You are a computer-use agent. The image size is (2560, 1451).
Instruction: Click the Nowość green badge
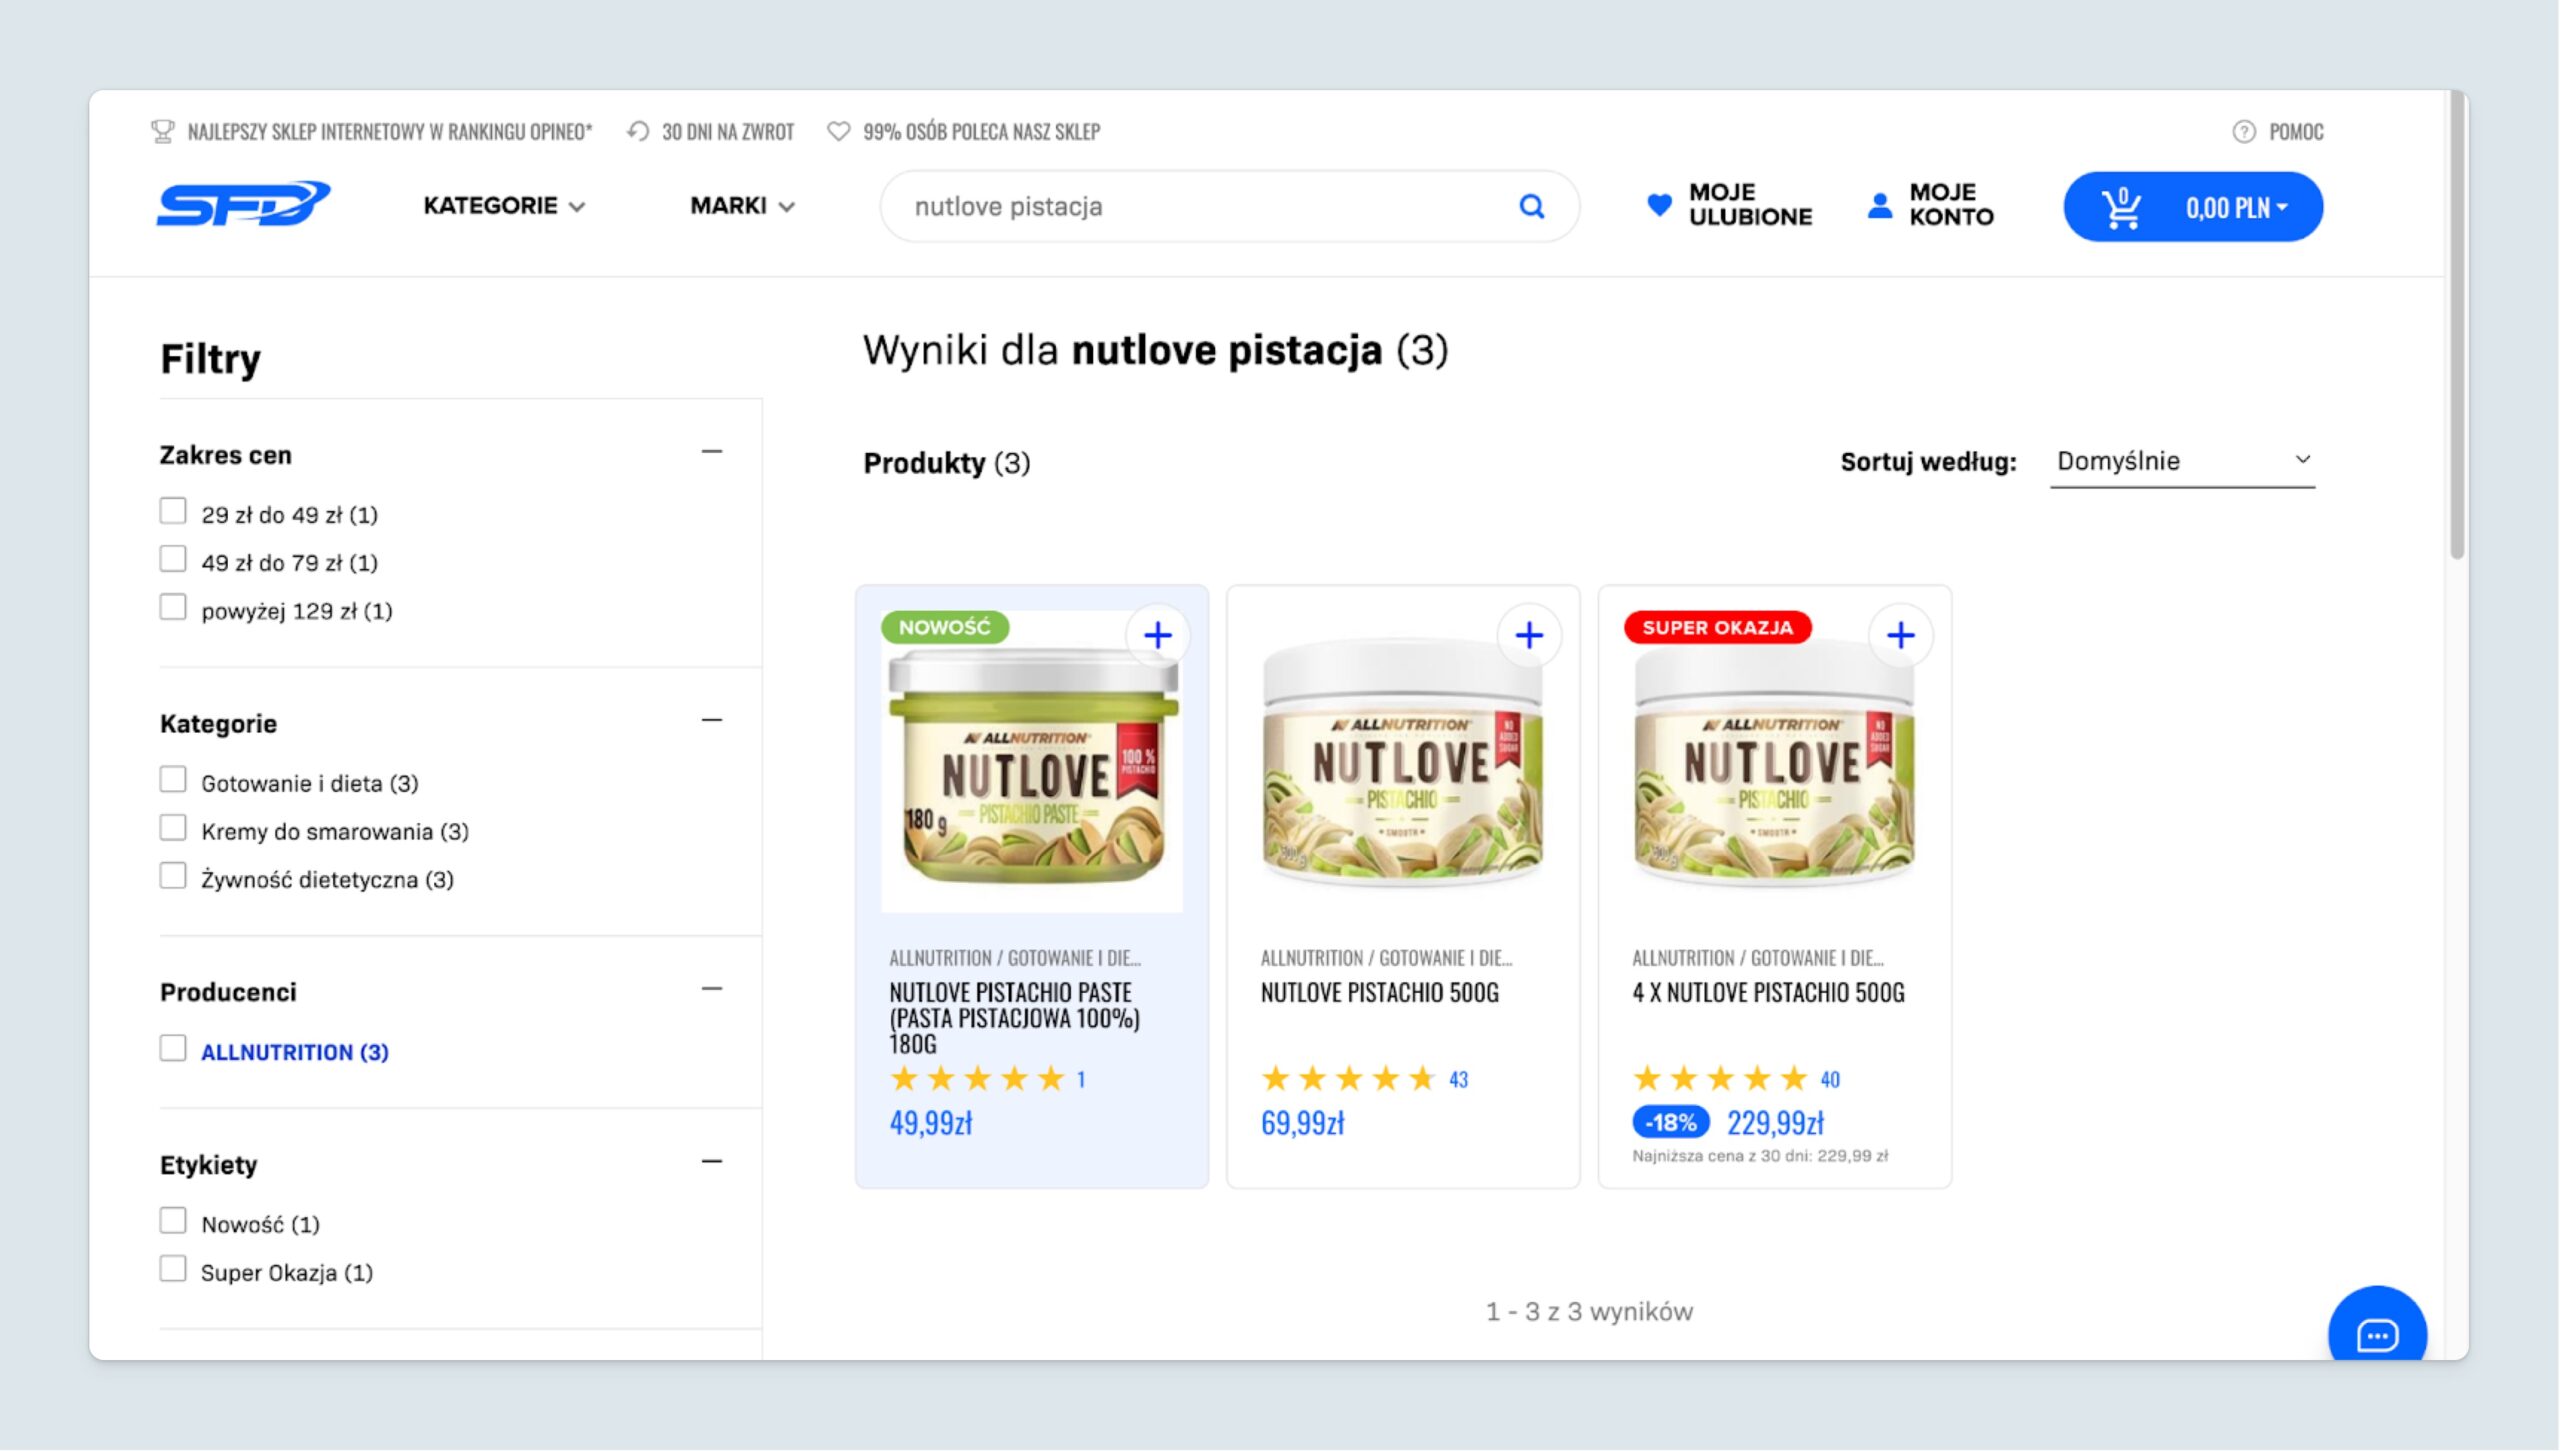click(x=944, y=627)
